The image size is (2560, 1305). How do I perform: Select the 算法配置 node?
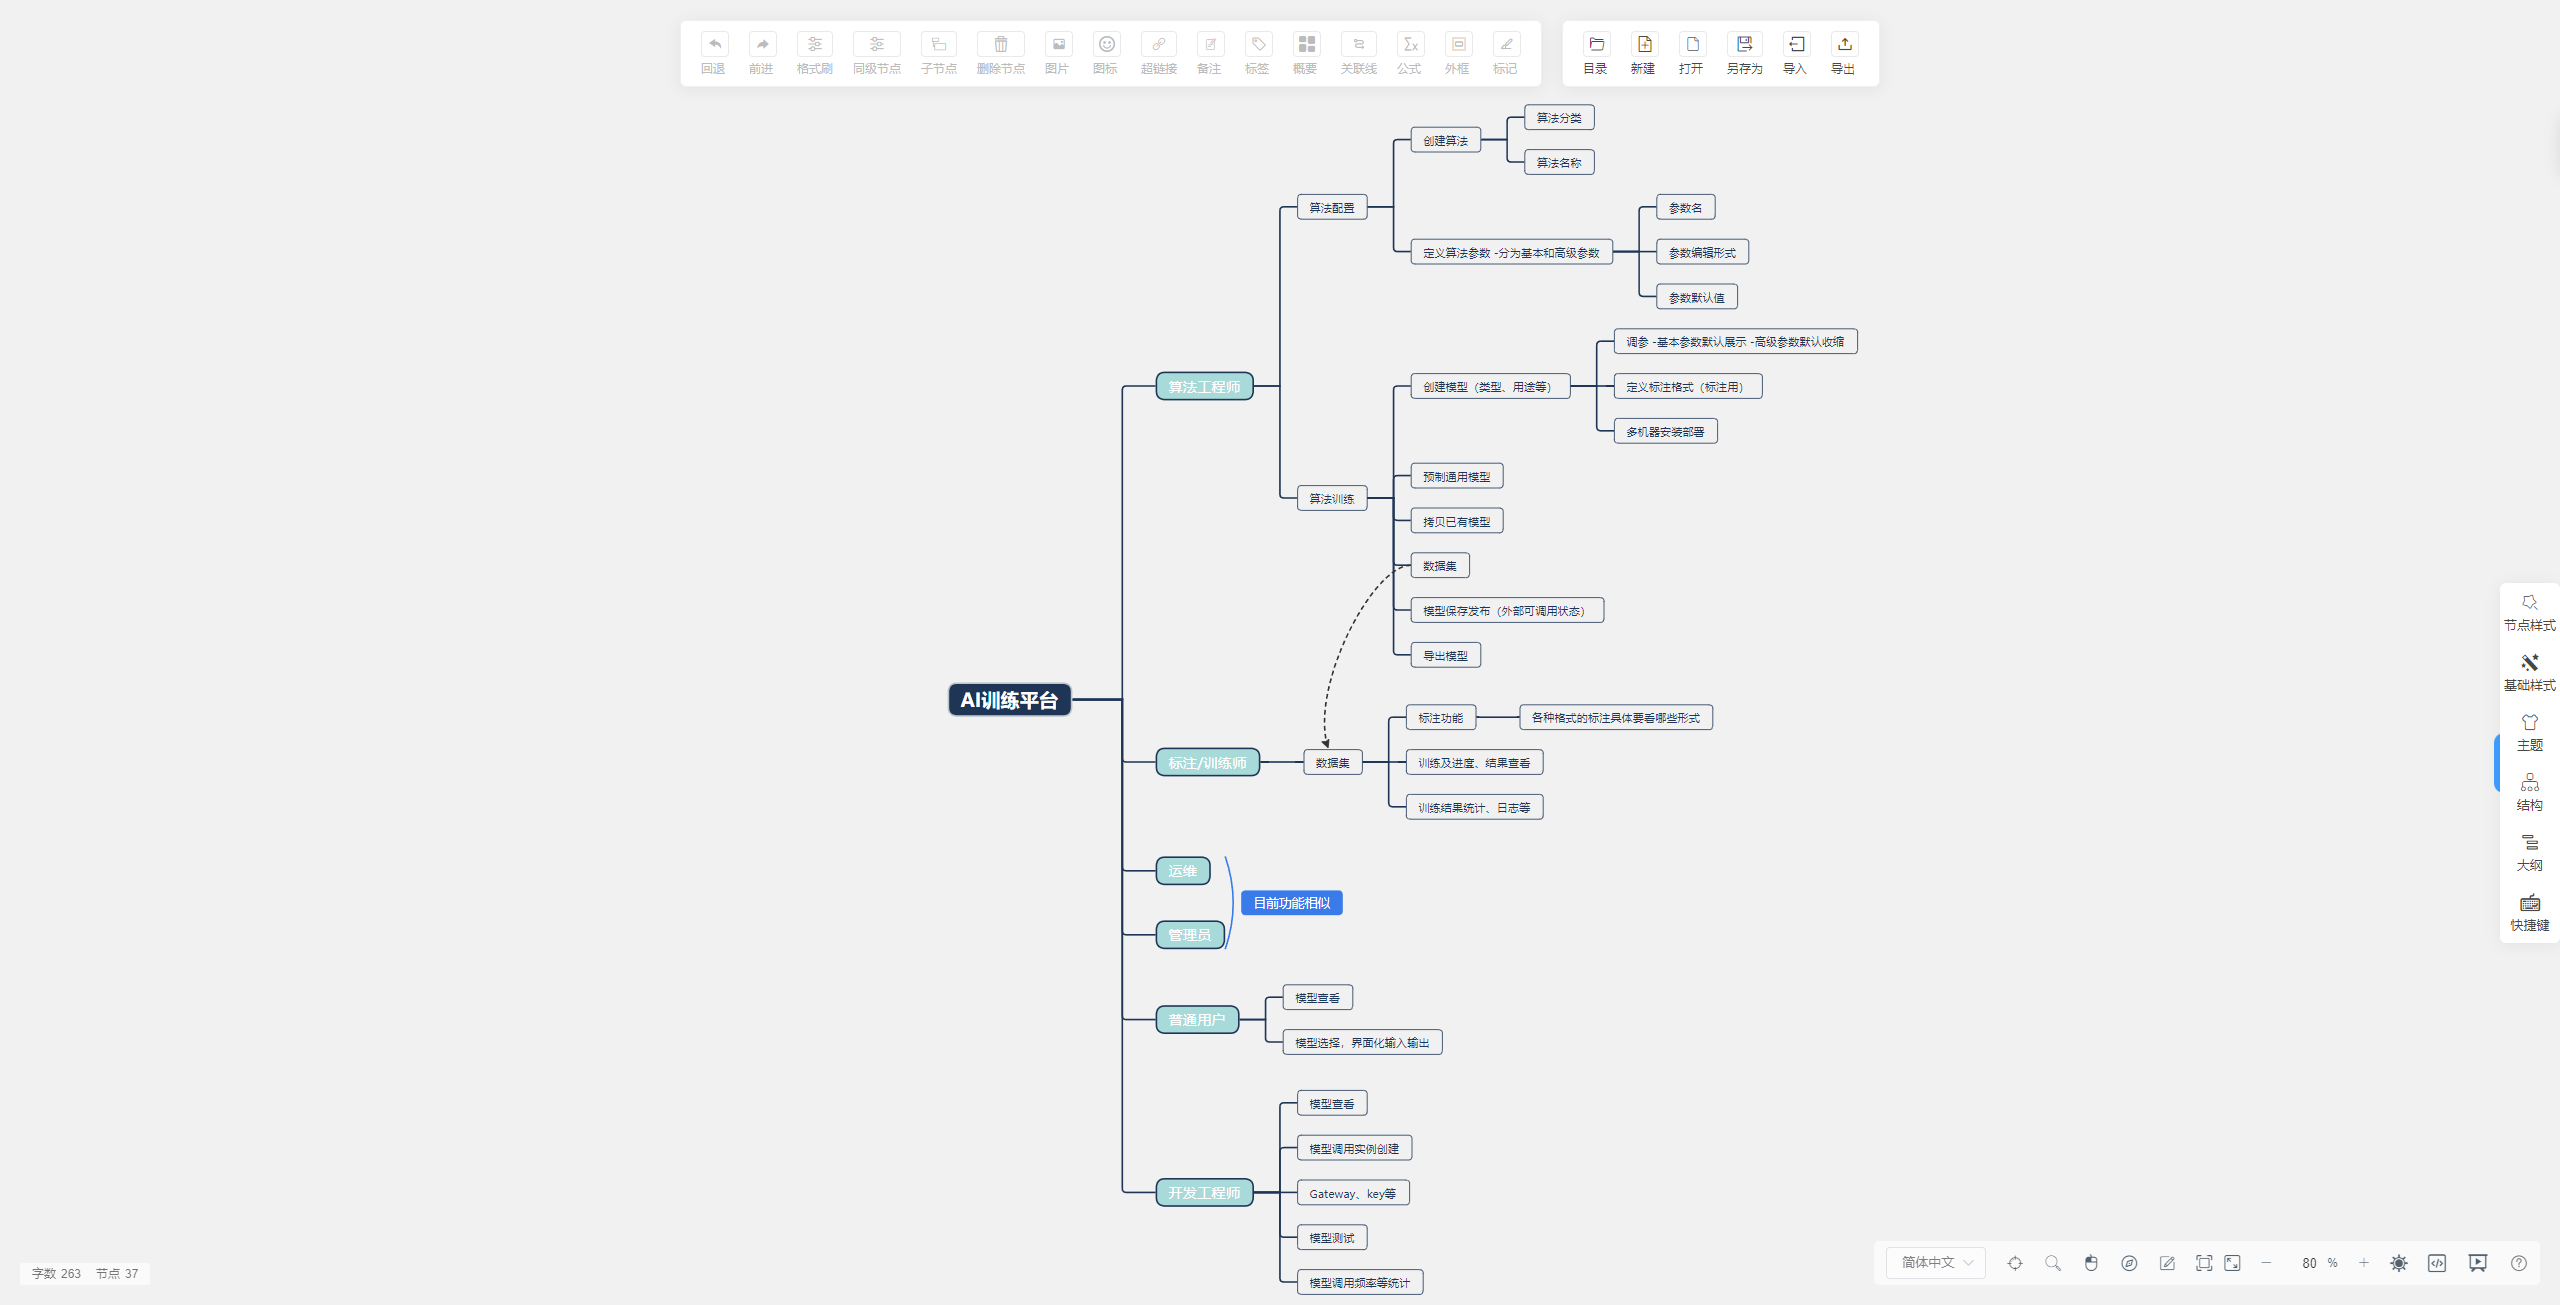[1332, 207]
